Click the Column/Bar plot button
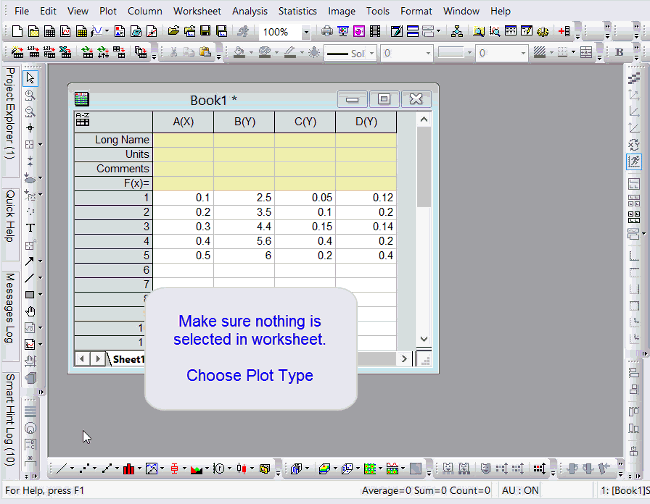The image size is (650, 504). tap(130, 468)
